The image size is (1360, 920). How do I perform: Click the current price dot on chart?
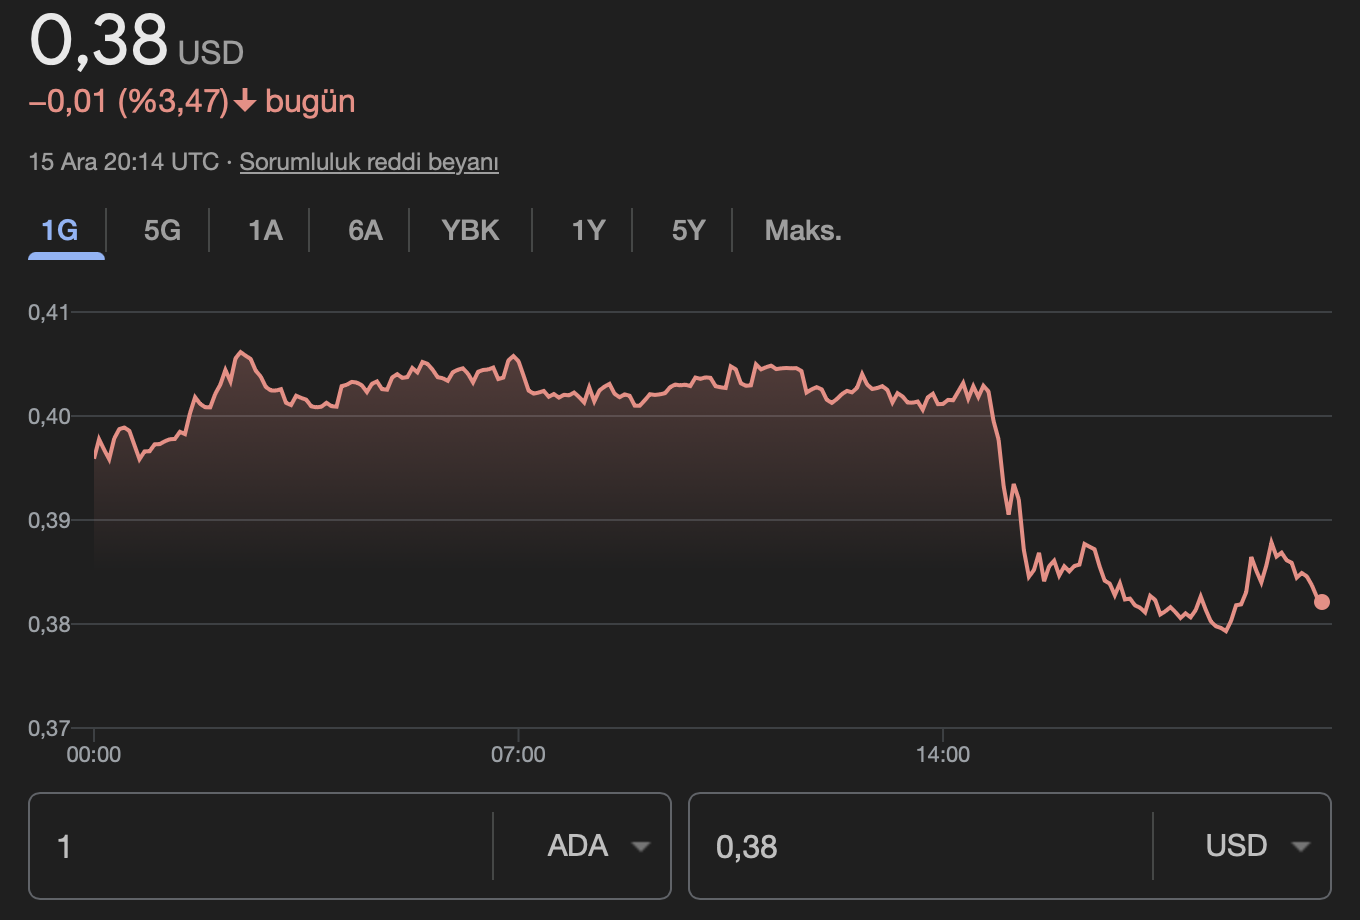[1322, 602]
